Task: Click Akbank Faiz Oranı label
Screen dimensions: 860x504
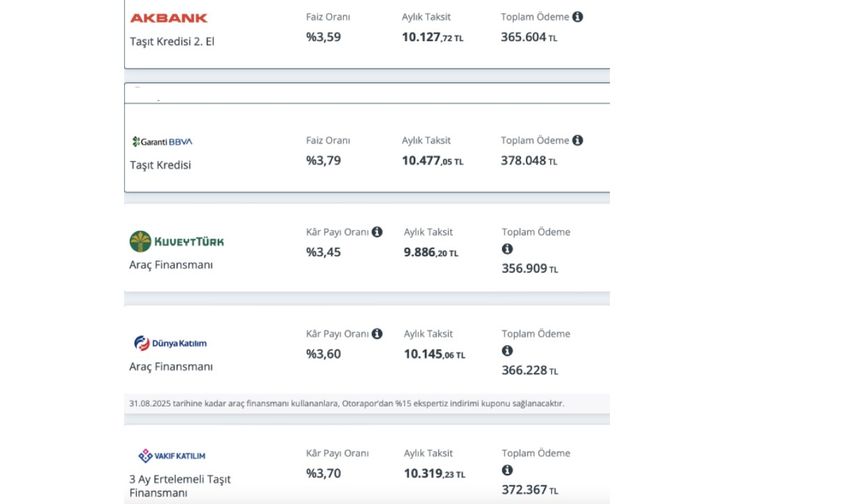Action: point(328,17)
